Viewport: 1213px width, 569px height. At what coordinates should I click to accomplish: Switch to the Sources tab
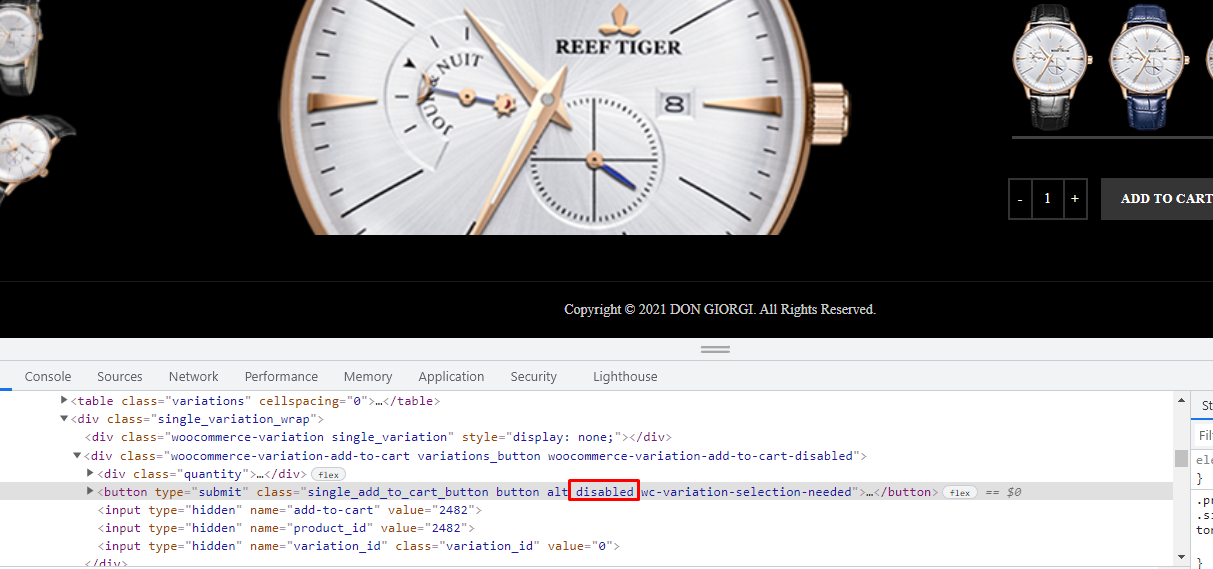tap(120, 377)
